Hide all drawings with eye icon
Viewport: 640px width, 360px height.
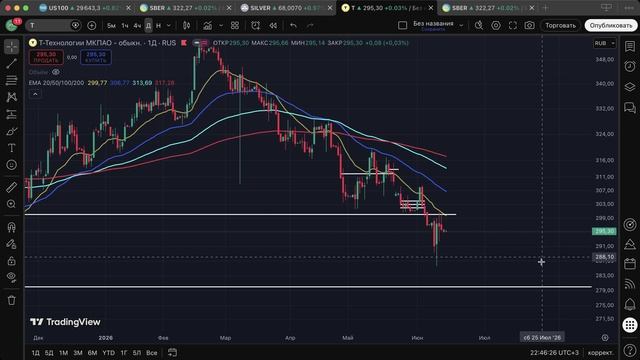[x=11, y=277]
